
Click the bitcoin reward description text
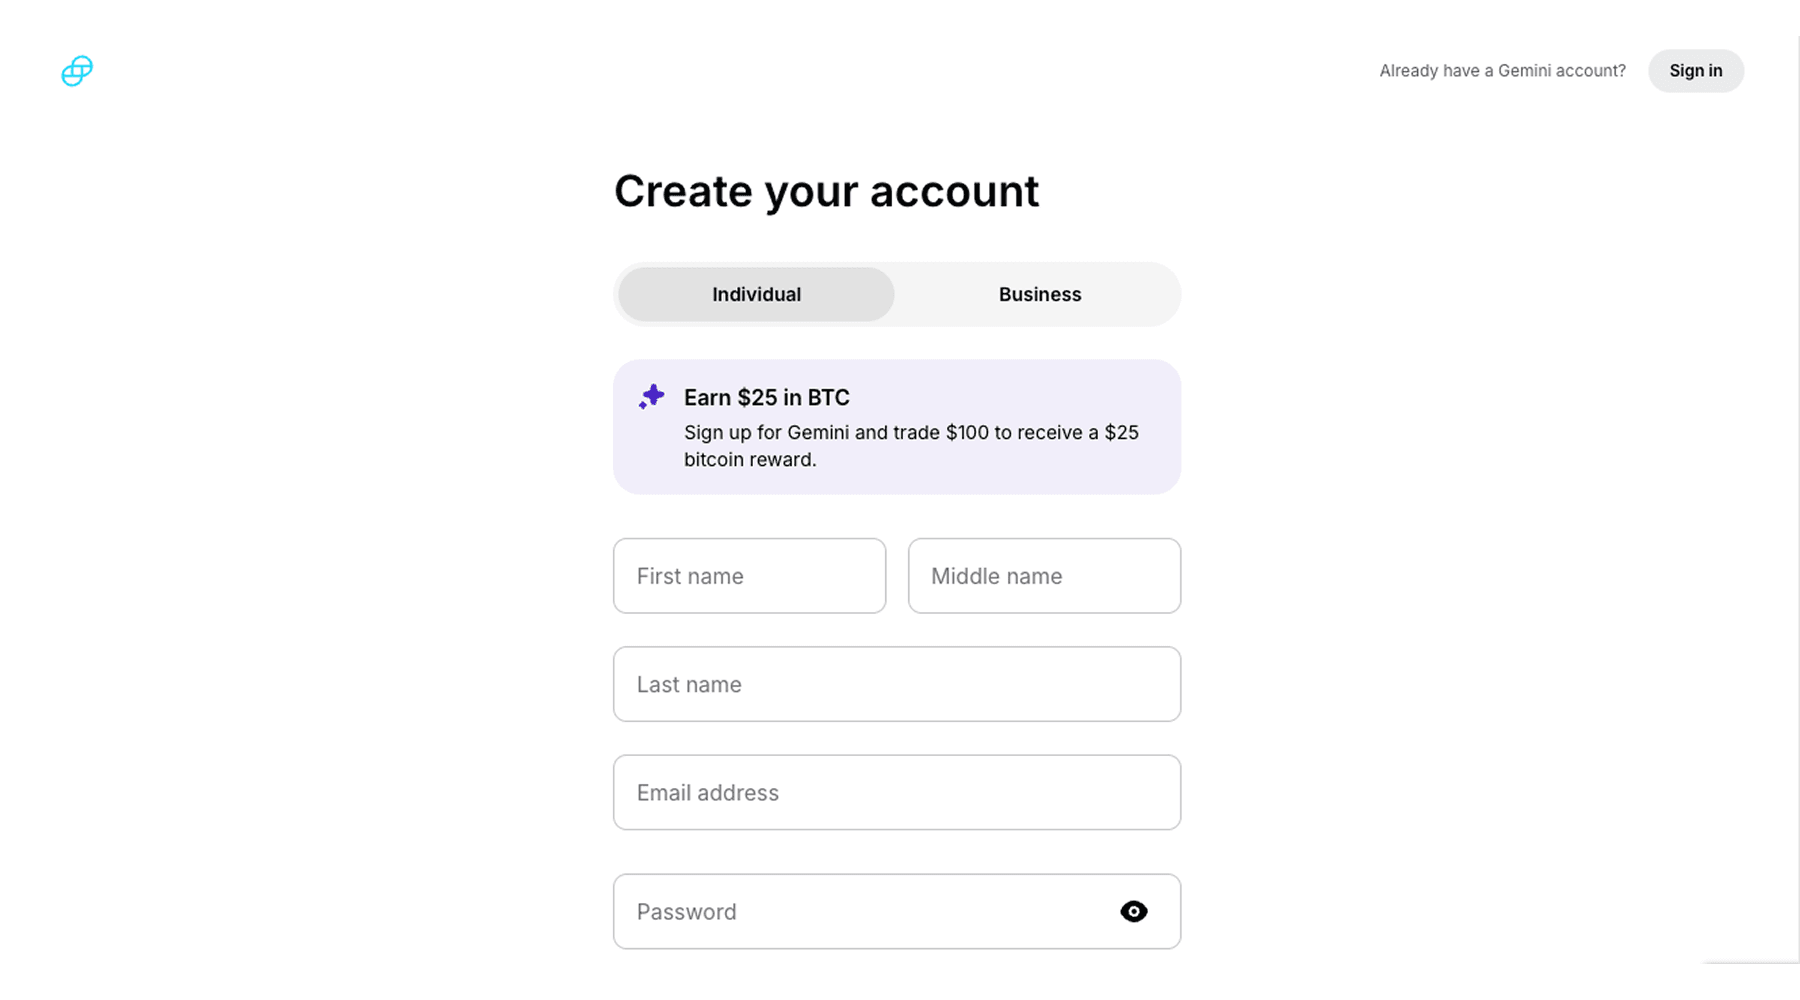(910, 446)
